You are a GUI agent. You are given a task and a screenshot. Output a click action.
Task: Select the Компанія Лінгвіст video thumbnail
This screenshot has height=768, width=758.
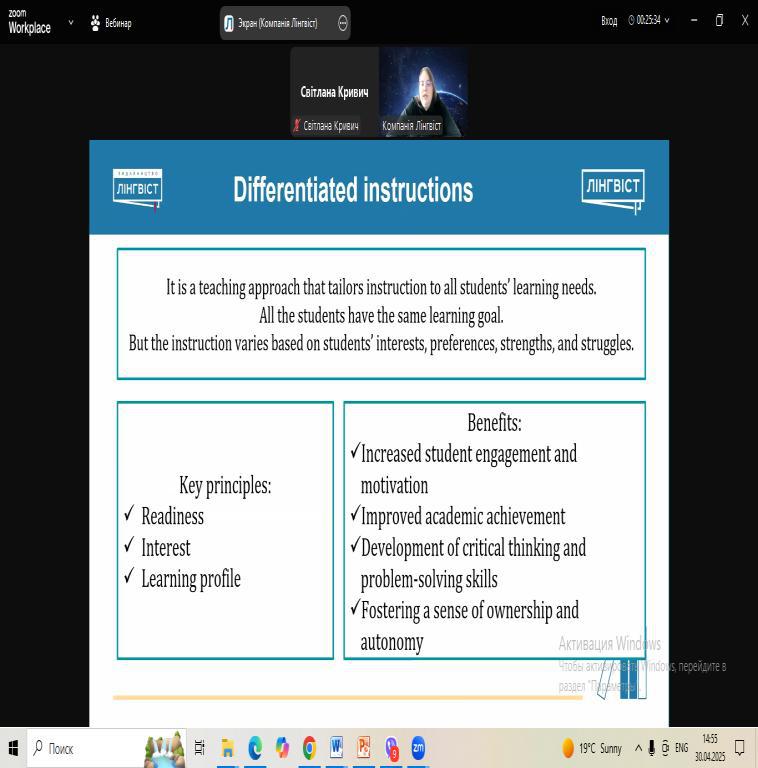(423, 92)
